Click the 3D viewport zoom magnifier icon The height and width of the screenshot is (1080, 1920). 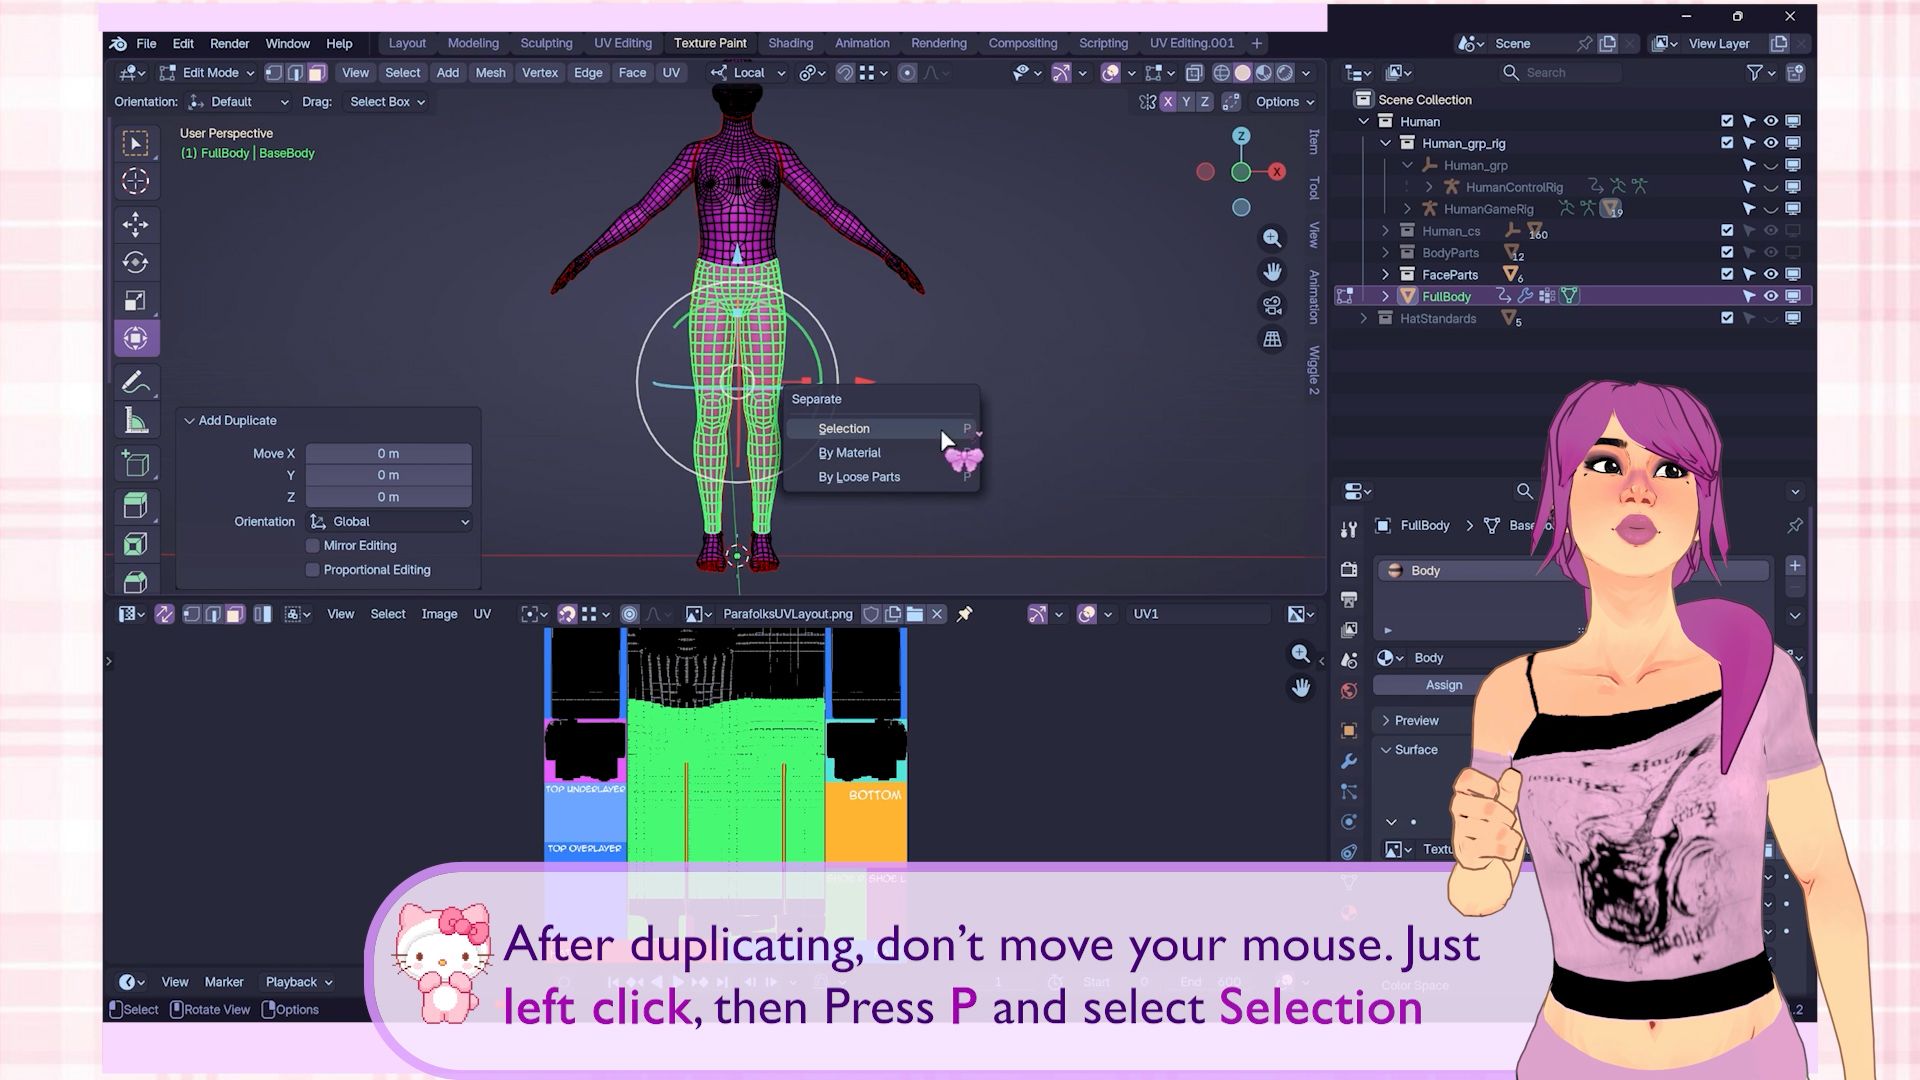click(1272, 238)
